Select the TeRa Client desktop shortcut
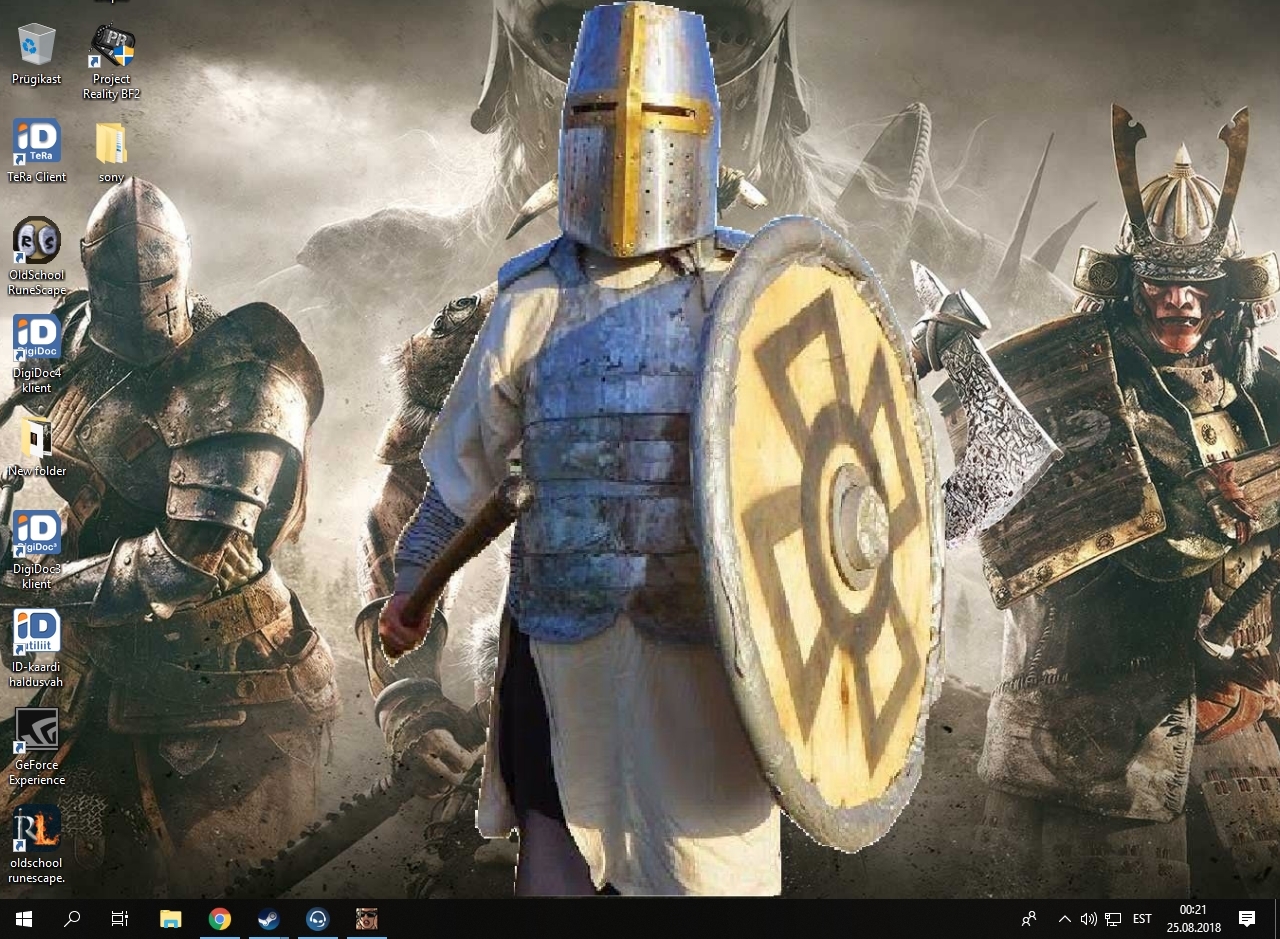This screenshot has height=939, width=1280. 37,151
